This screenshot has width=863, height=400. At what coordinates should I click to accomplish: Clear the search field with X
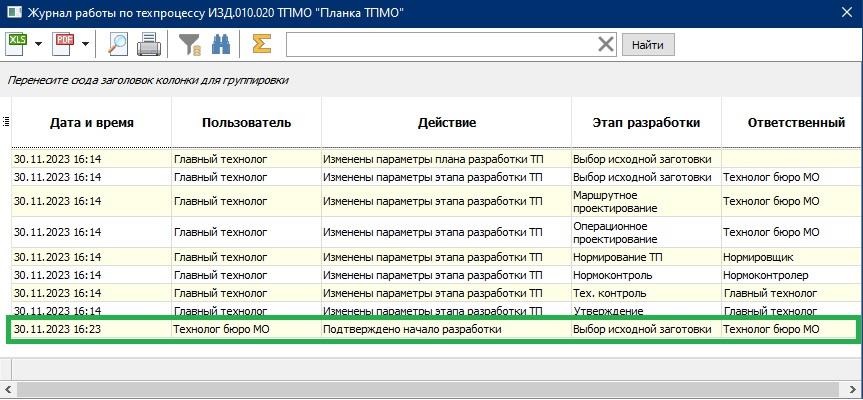pos(606,44)
